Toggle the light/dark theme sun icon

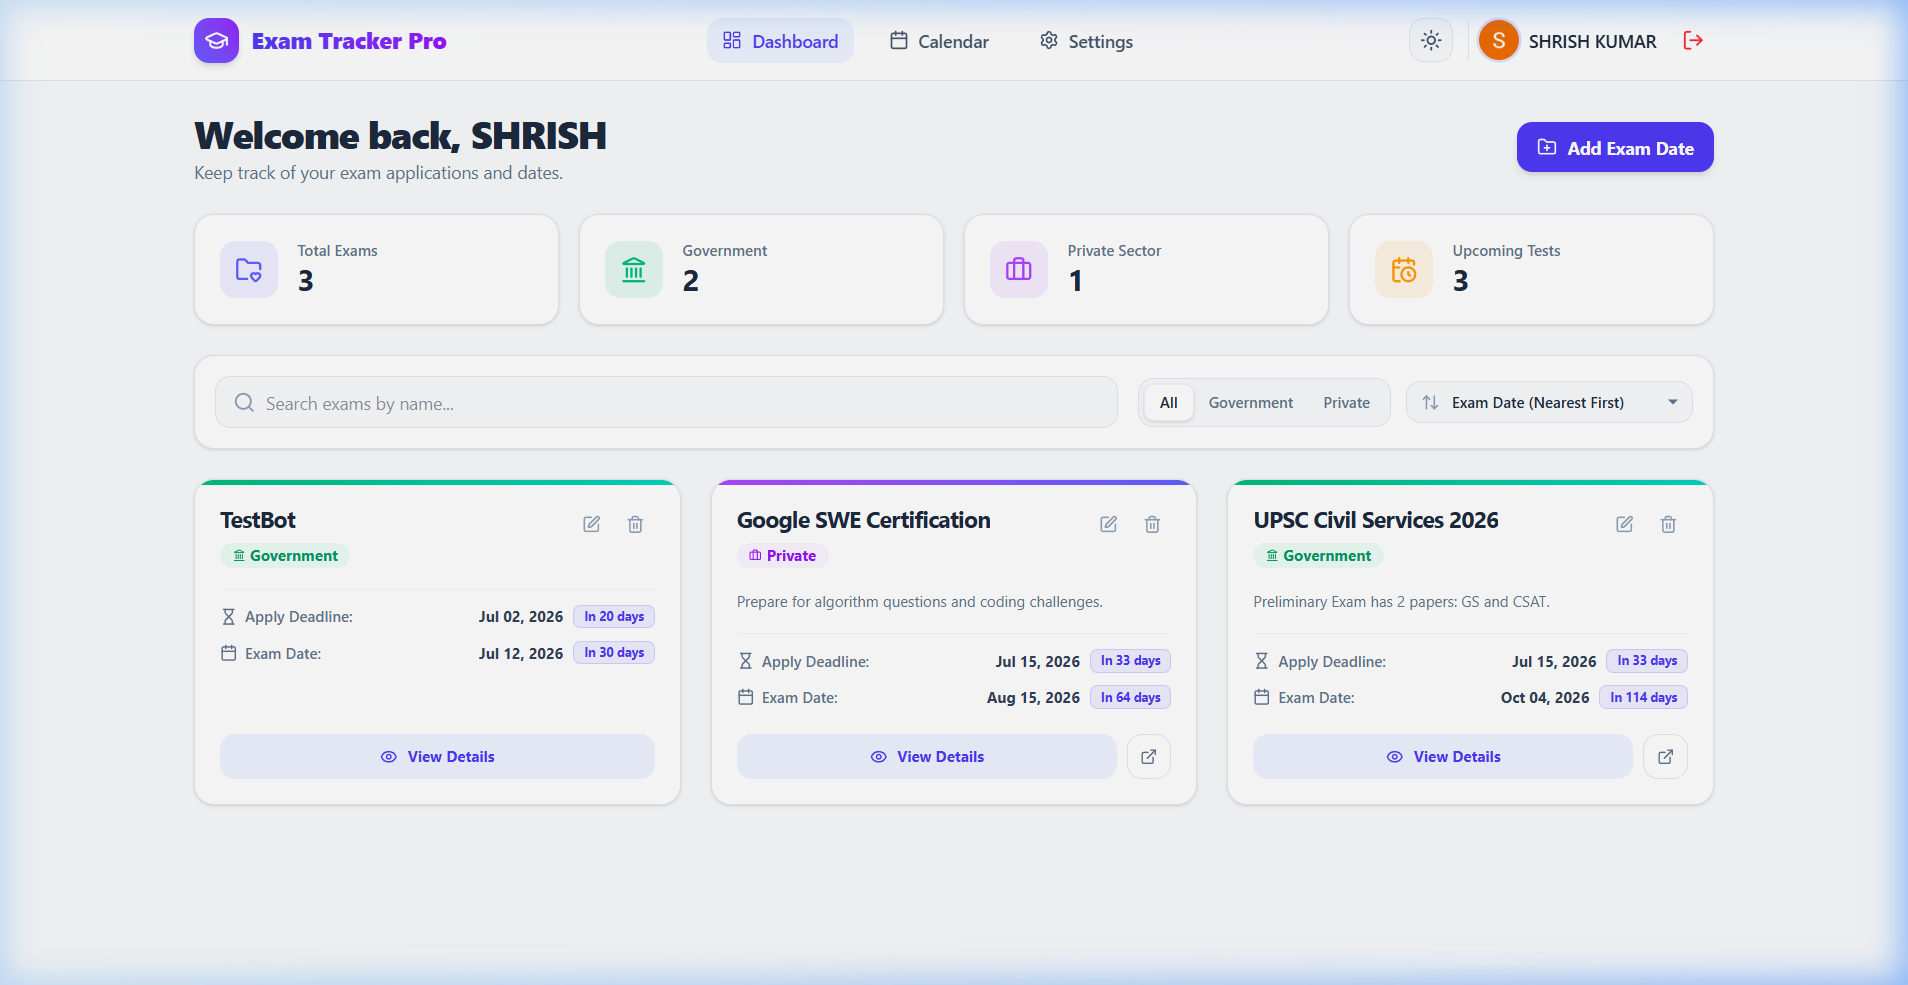pos(1431,41)
